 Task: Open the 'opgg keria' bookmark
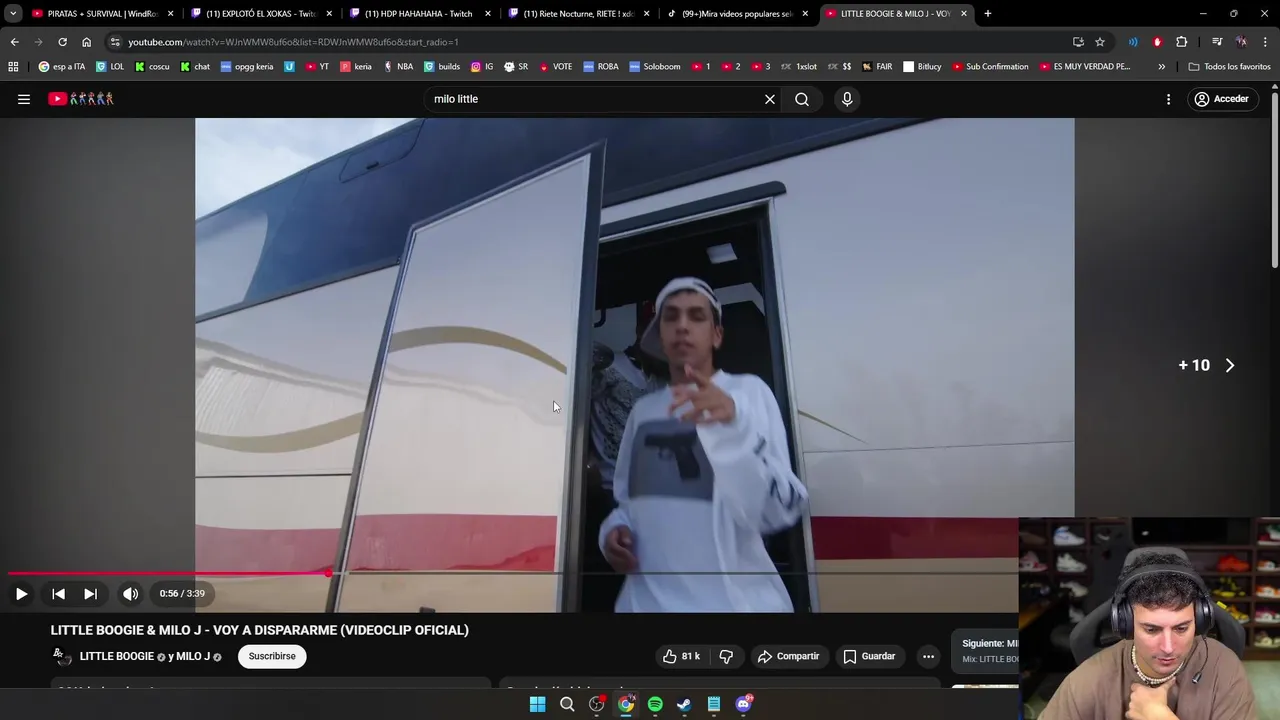[246, 67]
